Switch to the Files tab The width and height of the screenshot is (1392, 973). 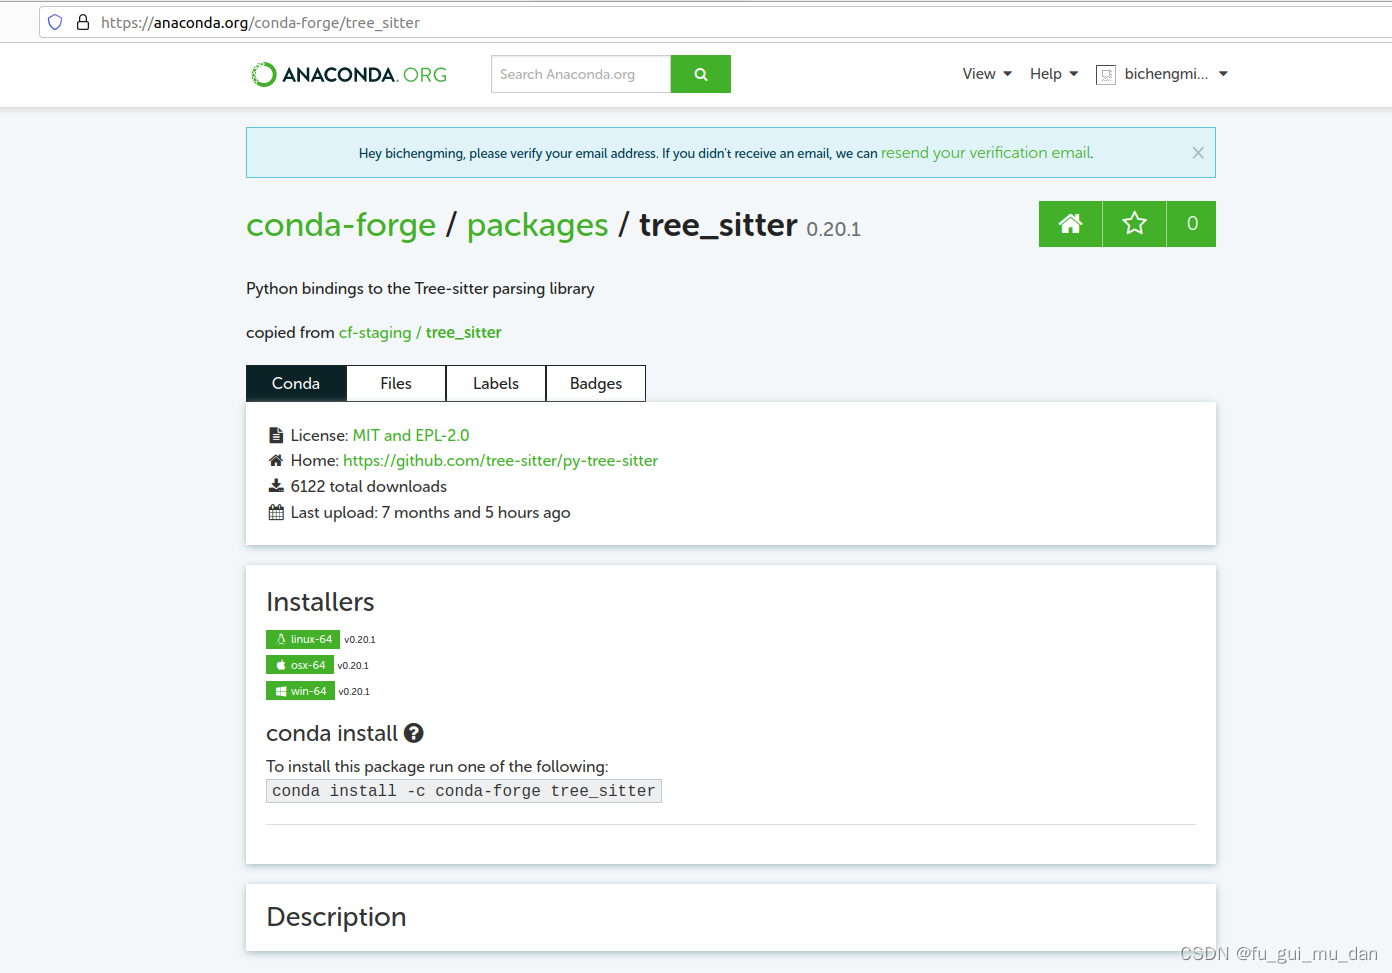pos(396,383)
